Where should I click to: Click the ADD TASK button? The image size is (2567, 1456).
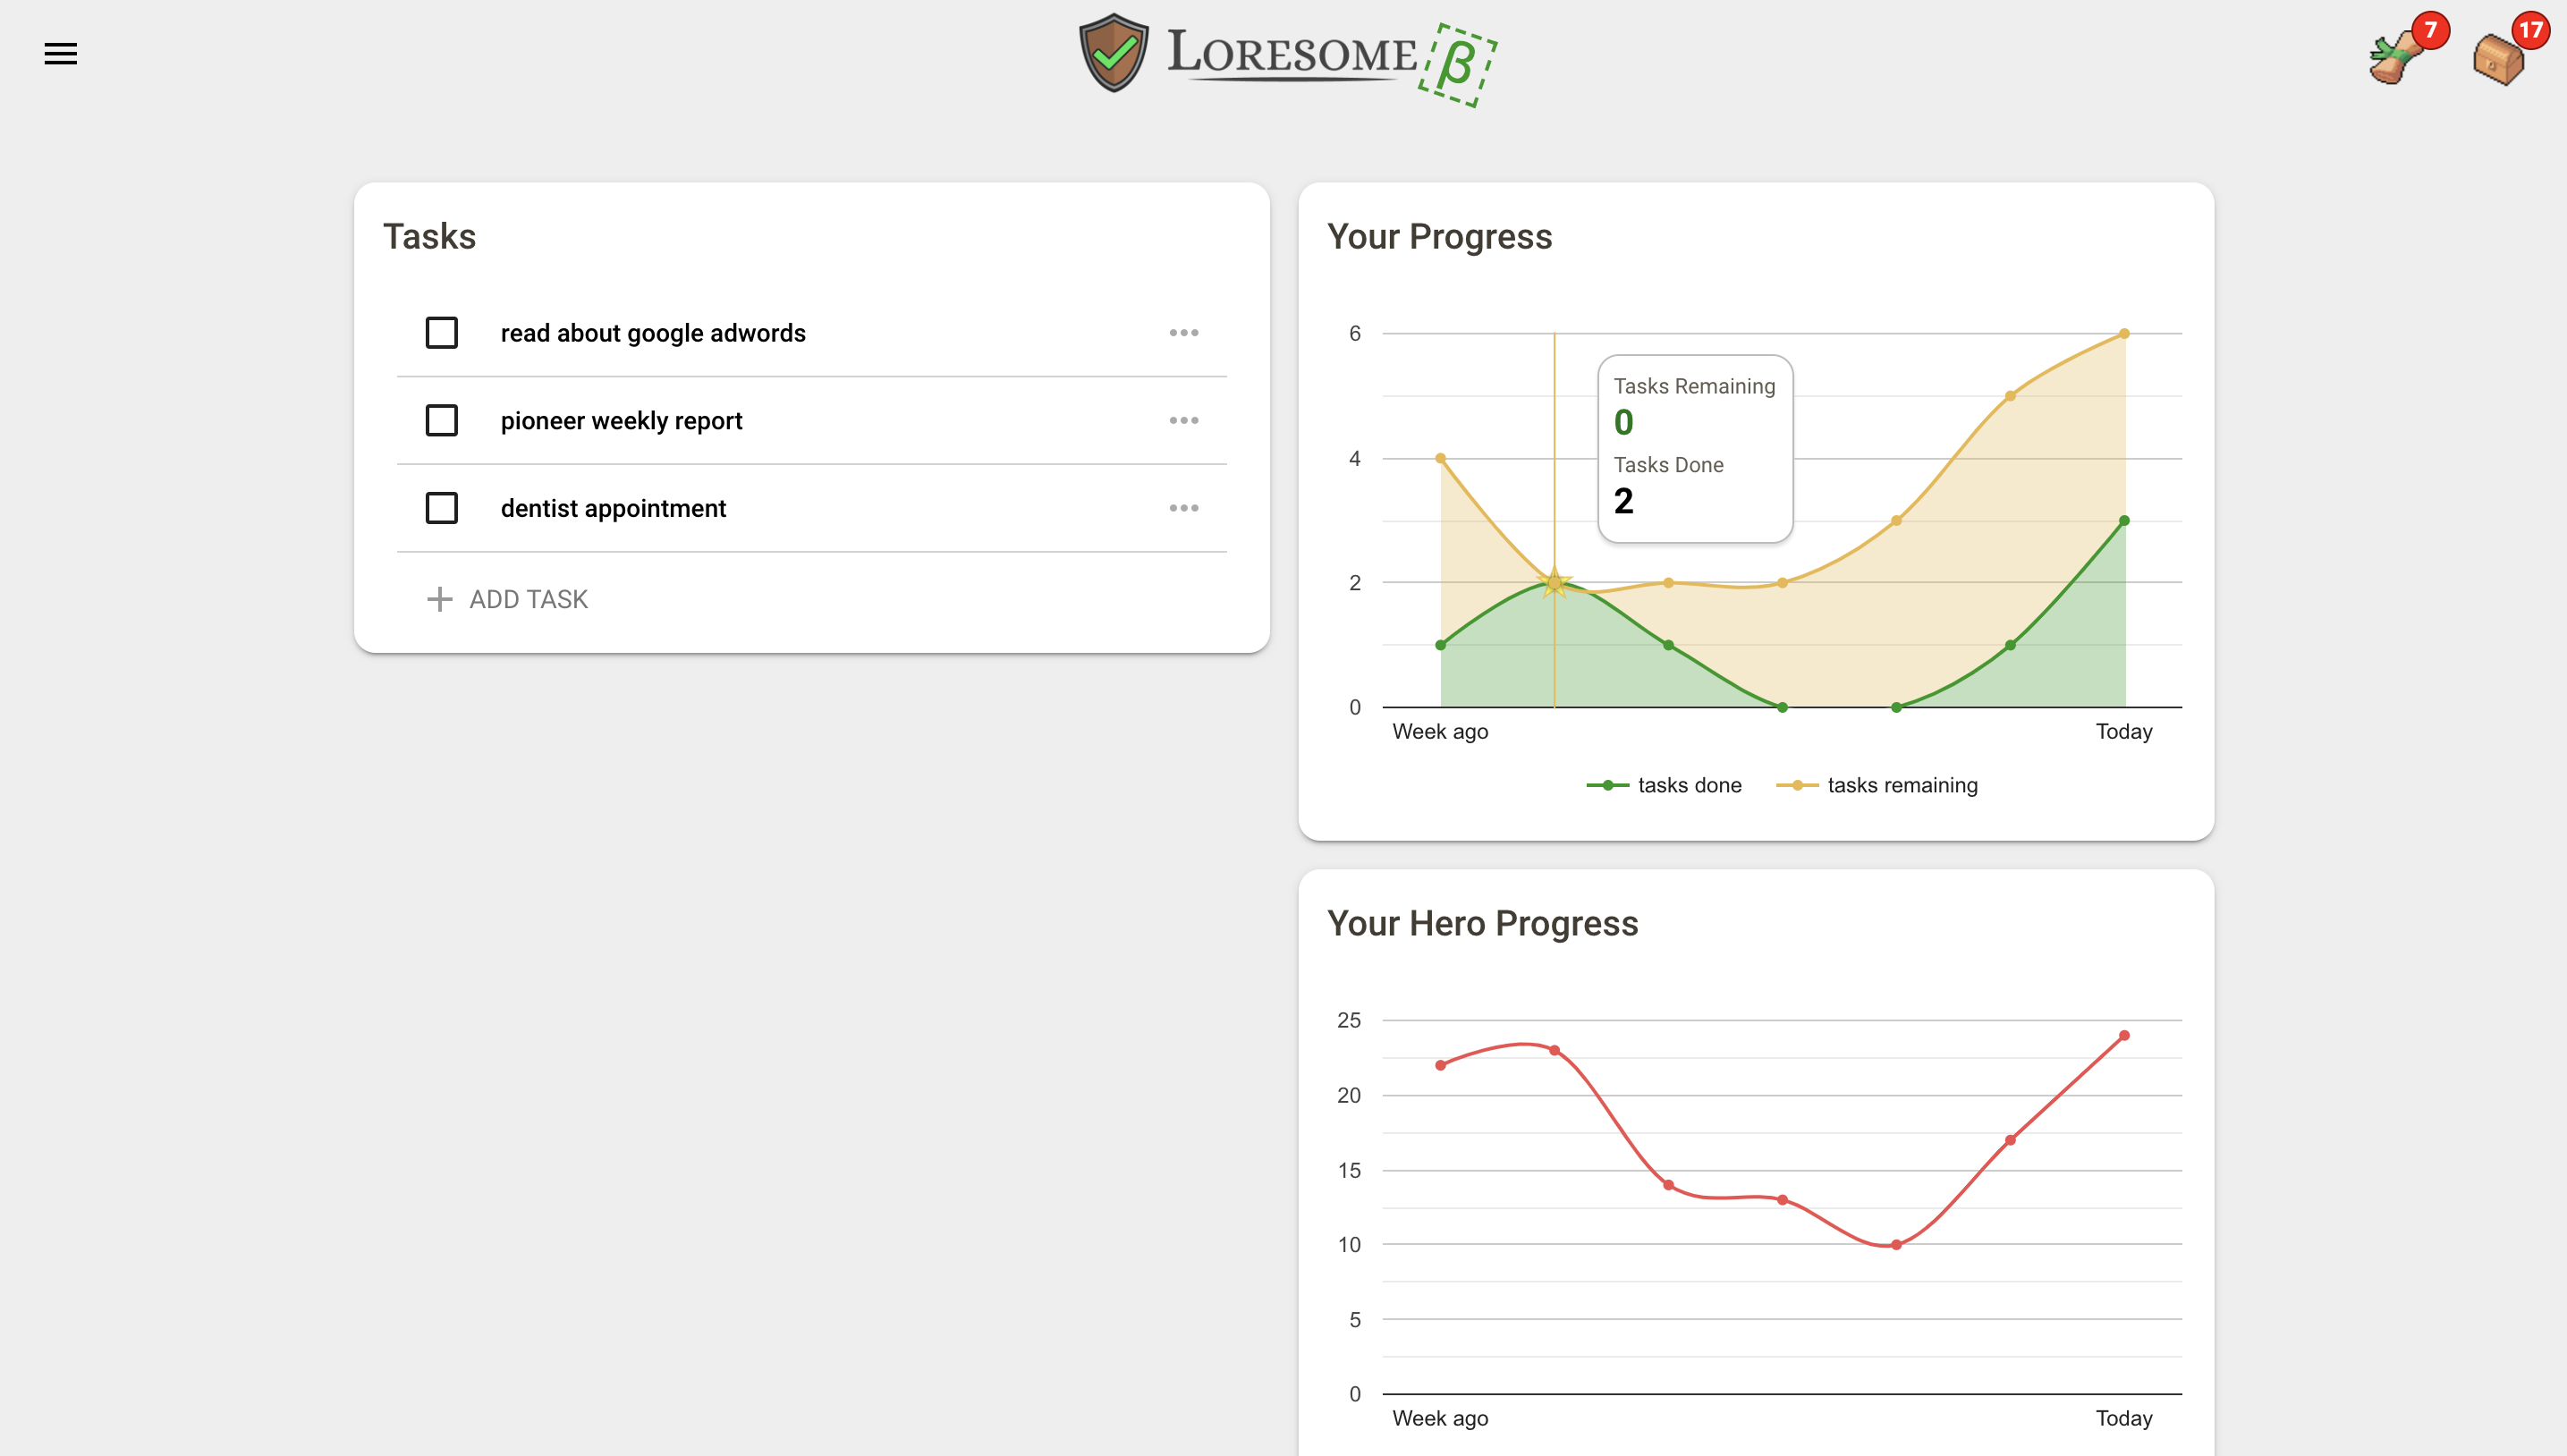(528, 599)
